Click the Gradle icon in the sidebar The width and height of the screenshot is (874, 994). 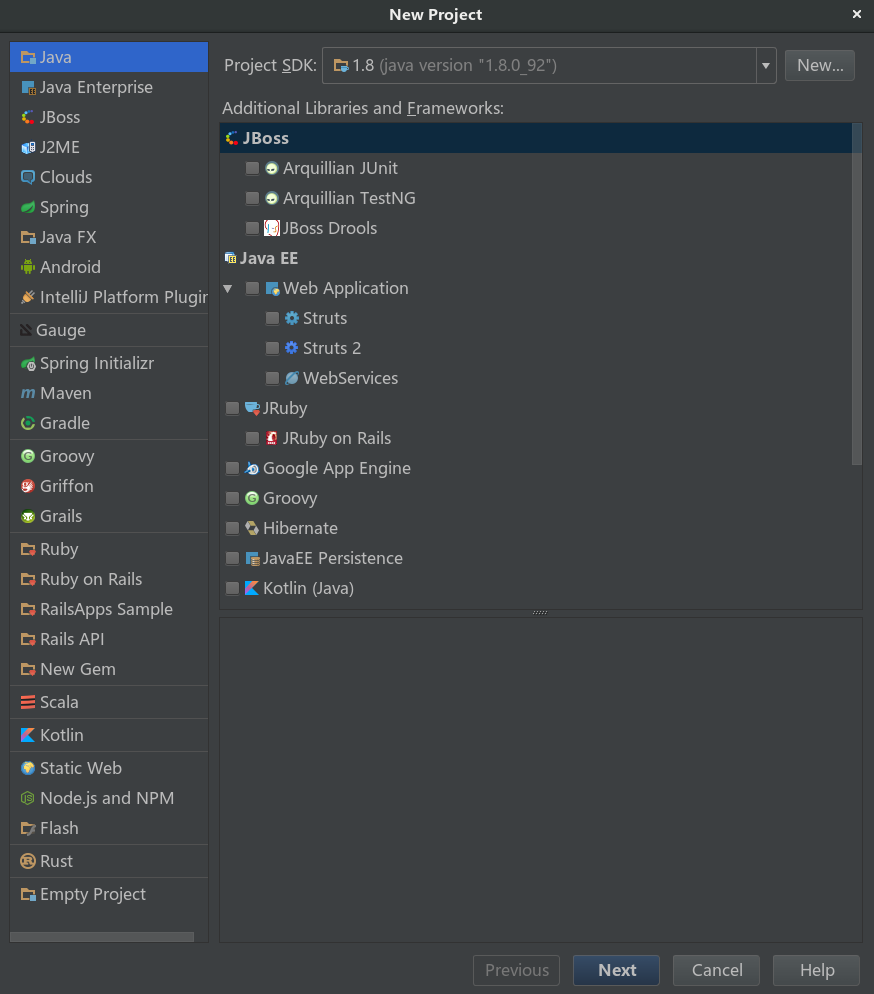(28, 423)
